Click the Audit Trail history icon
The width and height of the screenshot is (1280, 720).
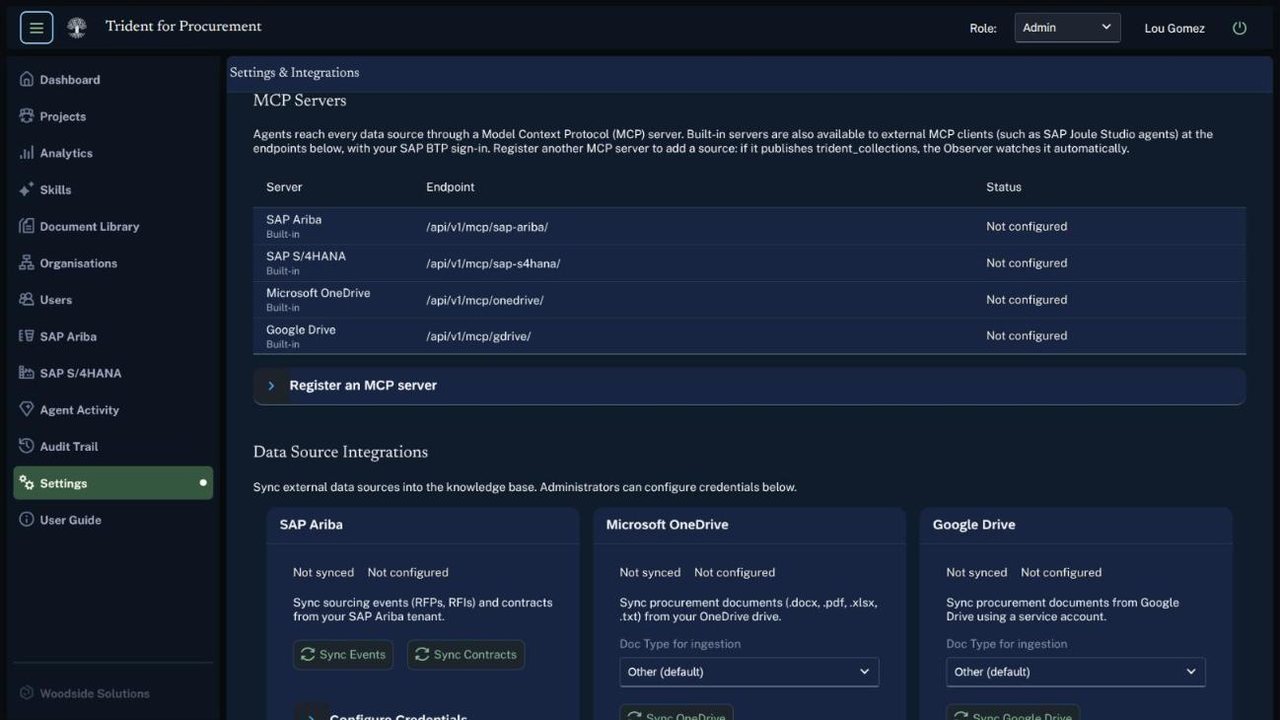pyautogui.click(x=27, y=446)
